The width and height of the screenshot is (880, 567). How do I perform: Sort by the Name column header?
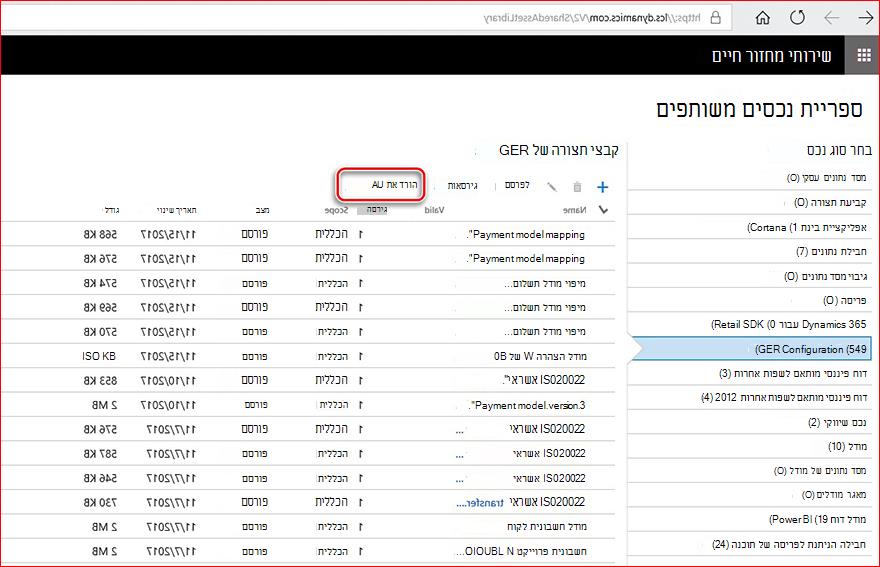(x=574, y=210)
